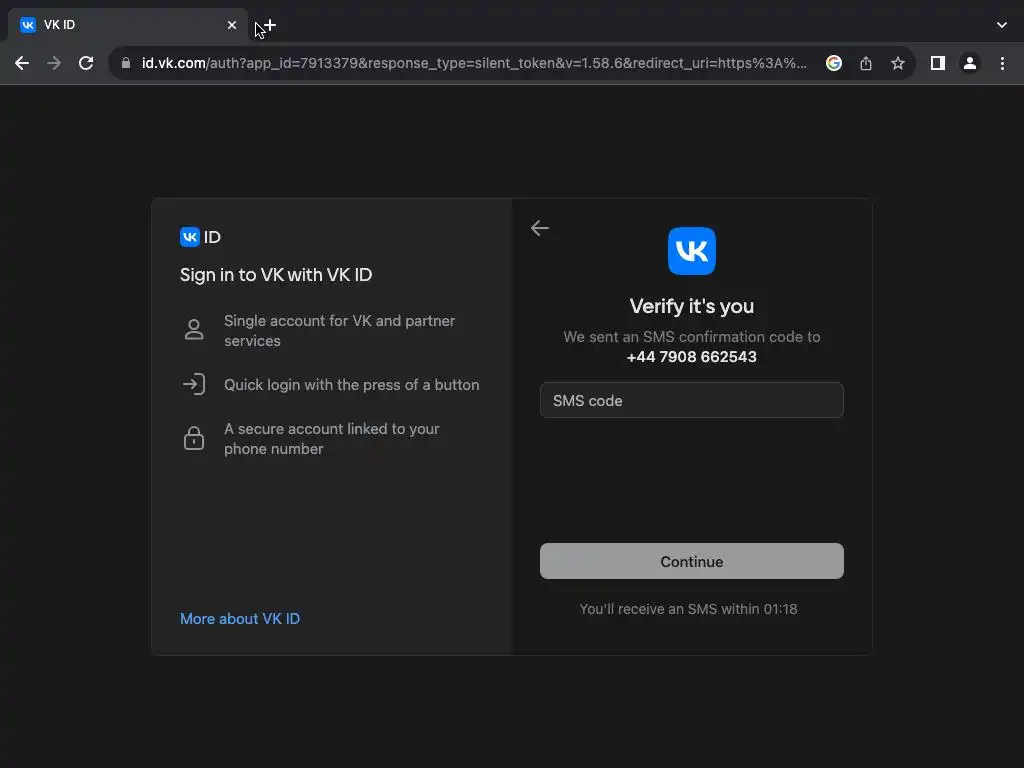1024x768 pixels.
Task: Click the Continue button
Action: click(692, 561)
